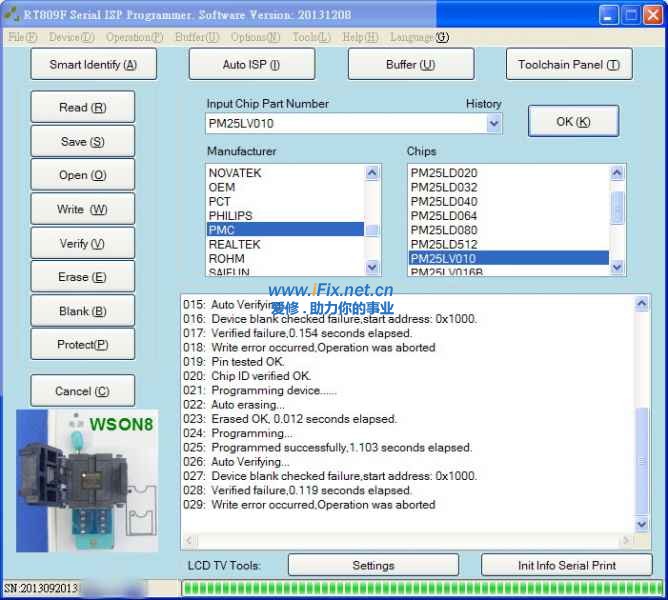Click the Smart Identify button
This screenshot has height=600, width=668.
(x=93, y=65)
